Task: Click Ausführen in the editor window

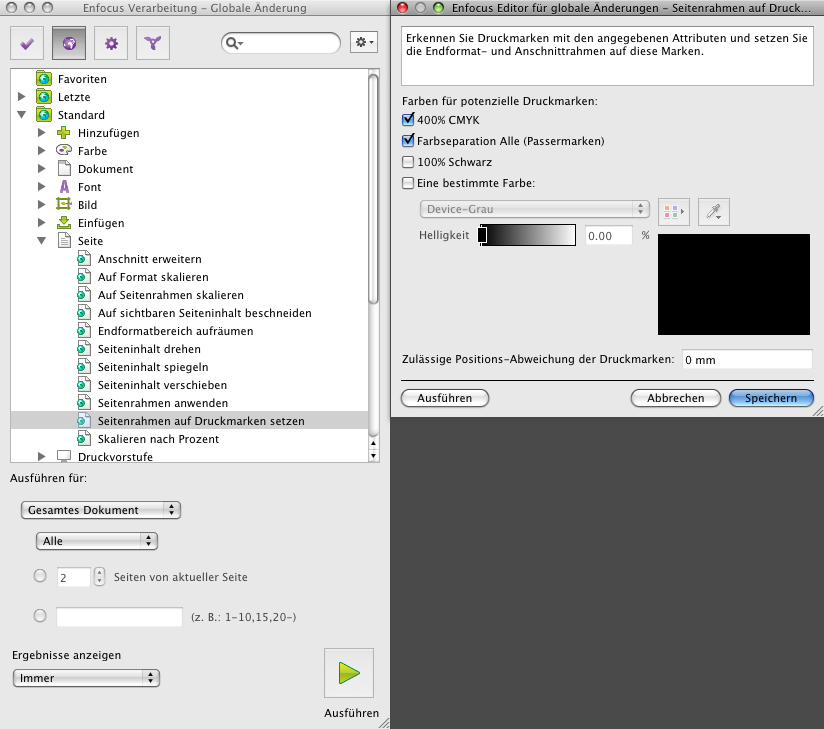Action: (x=445, y=398)
